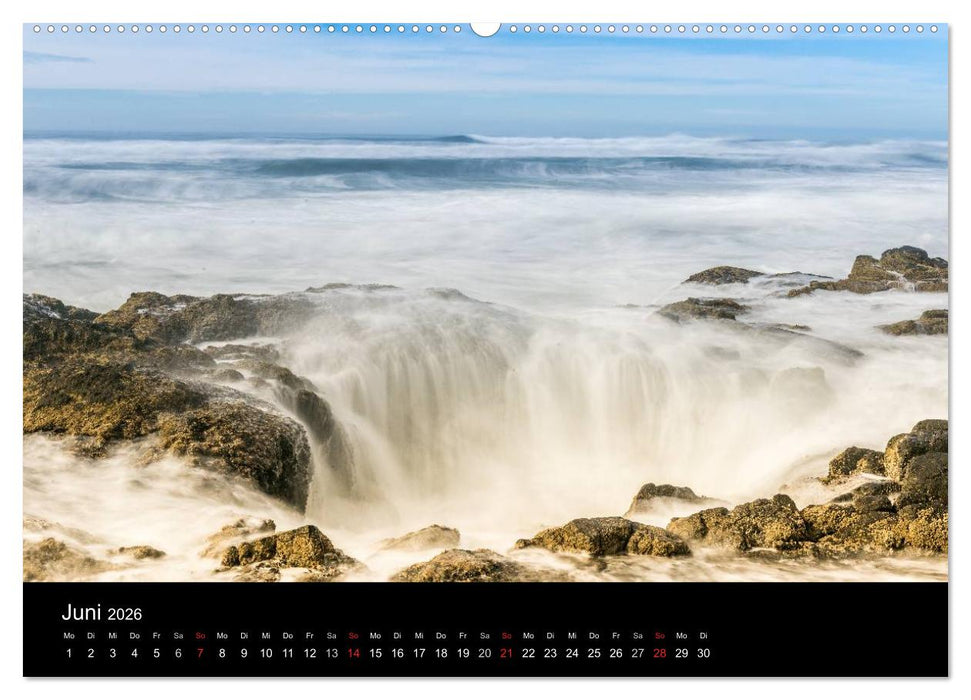Image resolution: width=971 pixels, height=700 pixels.
Task: Click the red Sunday number 21
Action: coord(504,653)
